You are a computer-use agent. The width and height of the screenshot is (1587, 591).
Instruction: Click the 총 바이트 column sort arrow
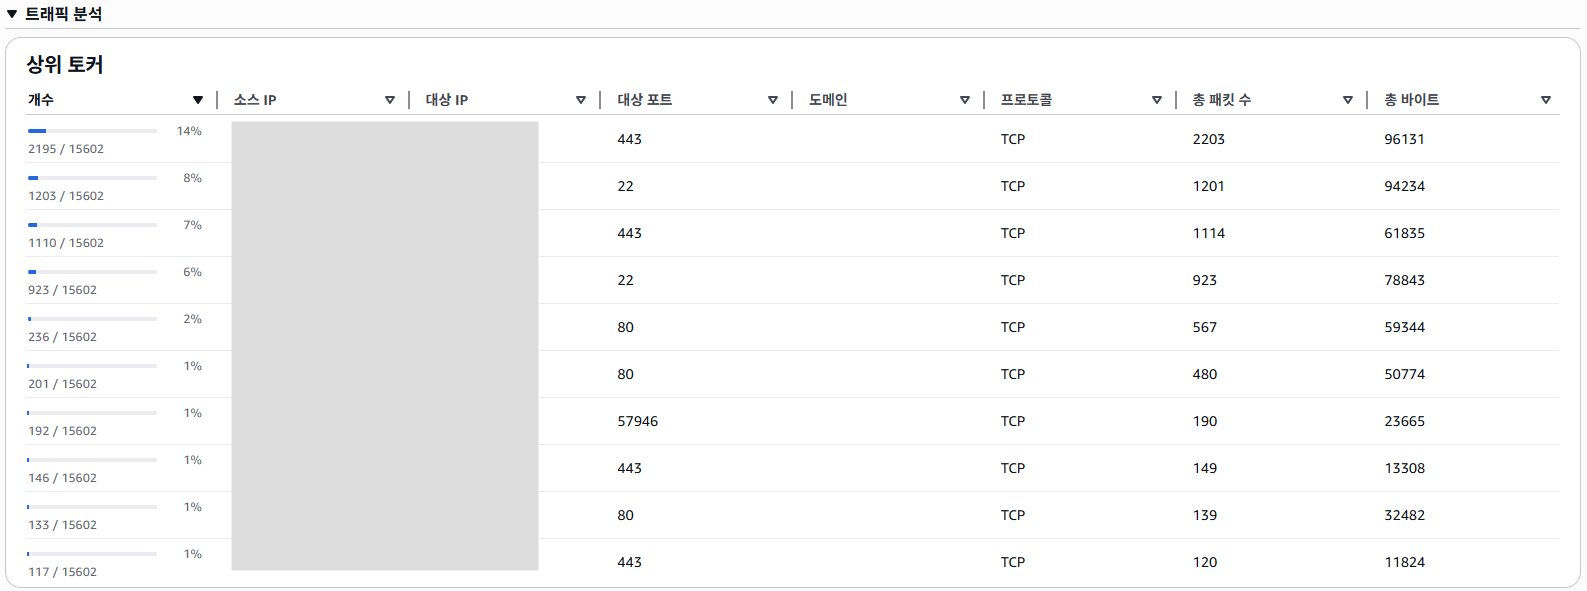click(1546, 100)
